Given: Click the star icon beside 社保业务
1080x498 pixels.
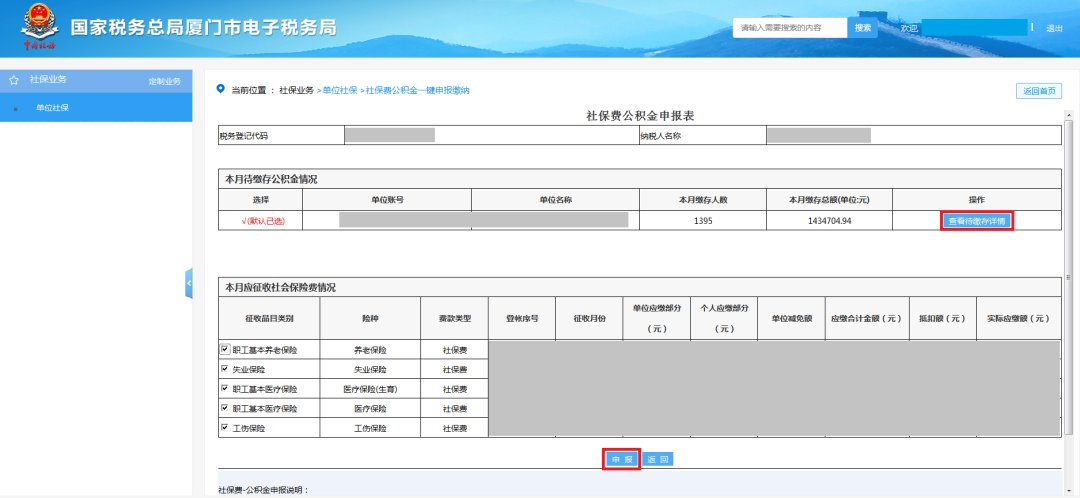Looking at the screenshot, I should (x=14, y=79).
